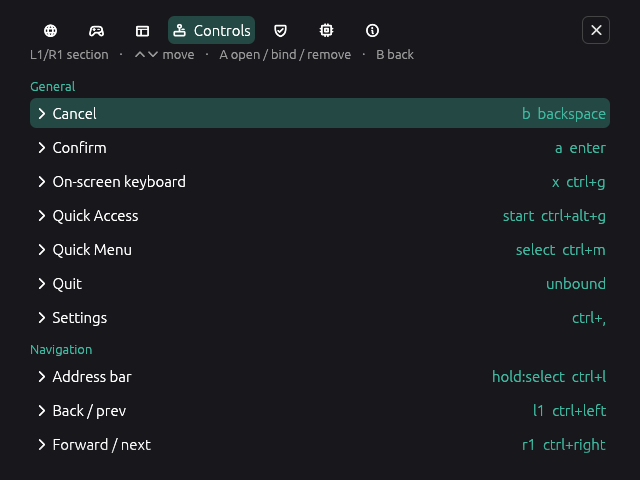Expand the Address bar chevron
Screen dimensions: 640x480
tap(42, 377)
